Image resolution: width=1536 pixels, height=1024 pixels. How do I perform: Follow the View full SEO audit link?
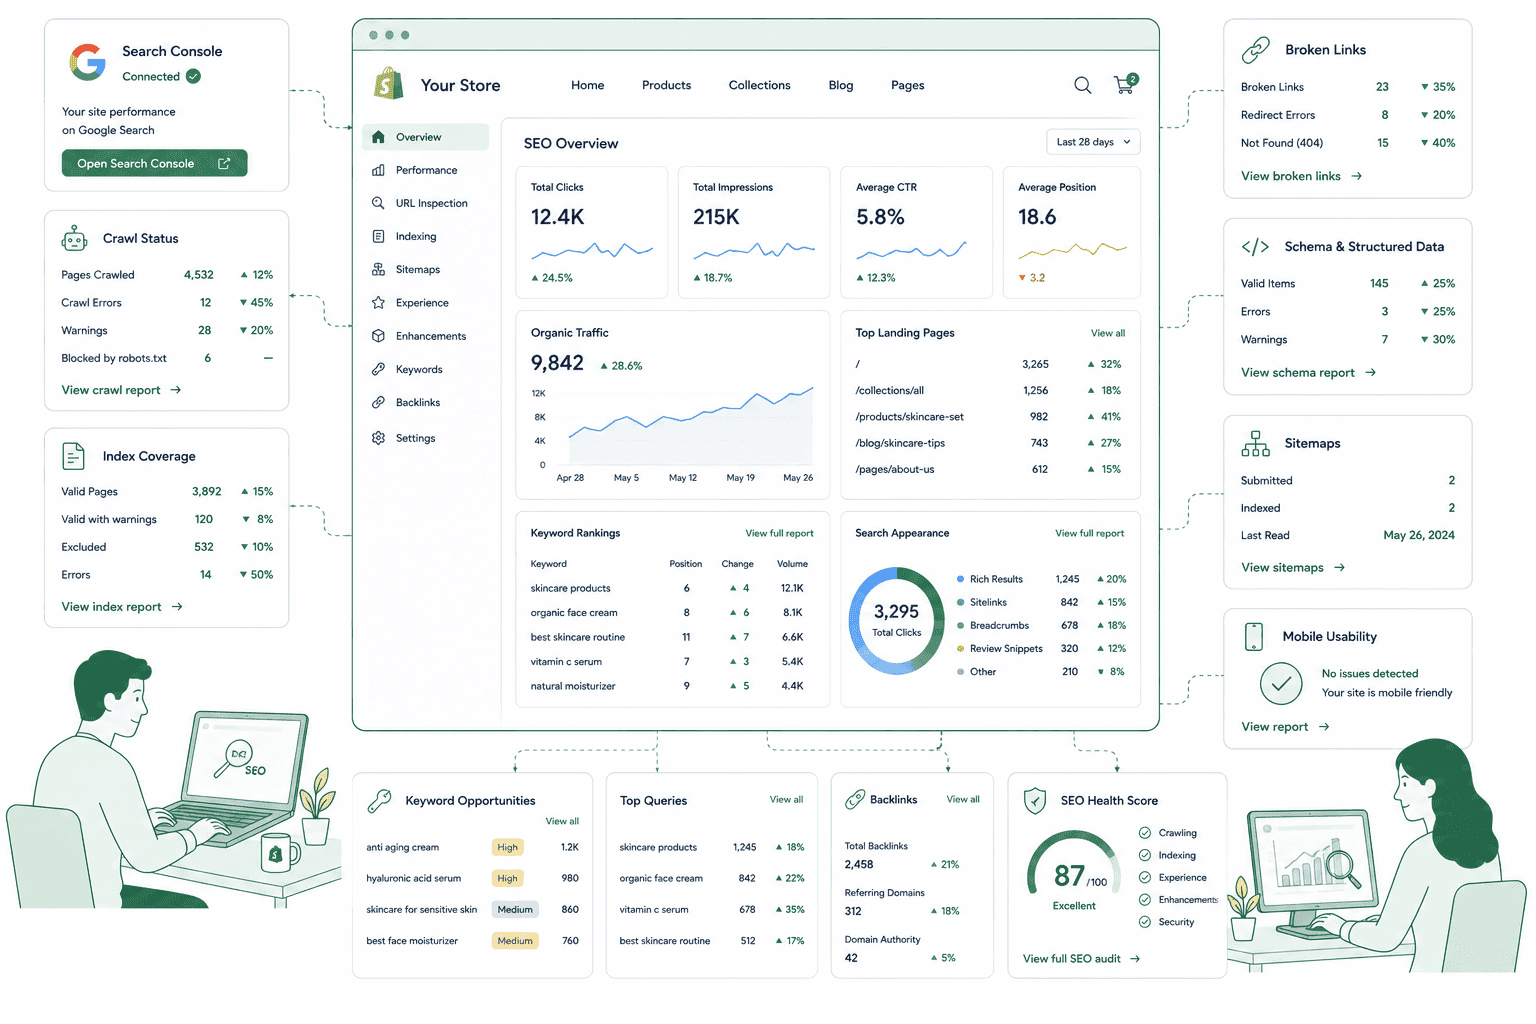1081,959
